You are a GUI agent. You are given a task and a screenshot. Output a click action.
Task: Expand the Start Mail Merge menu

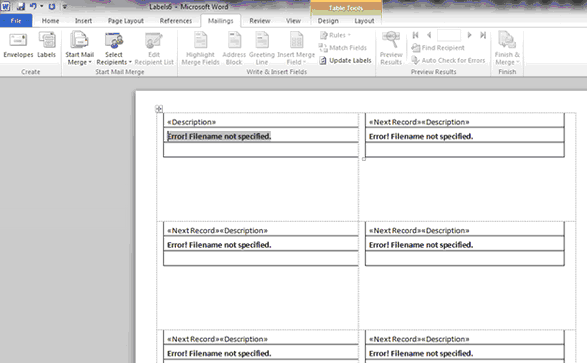pos(79,49)
